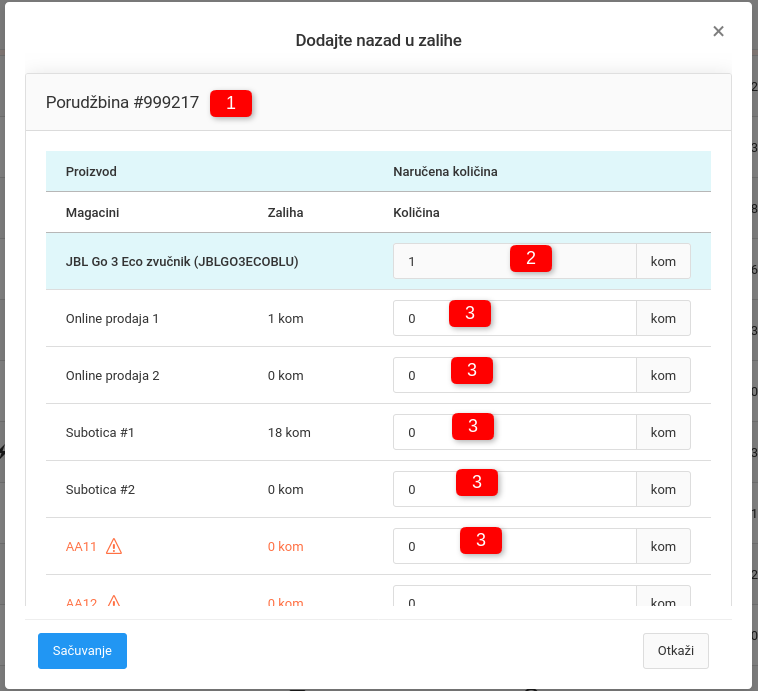Click the warning triangle icon beside AA12

point(114,602)
